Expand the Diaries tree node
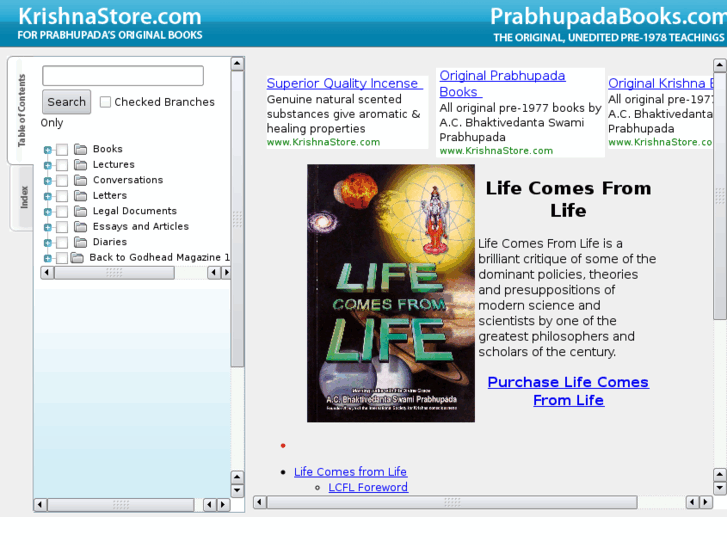The image size is (727, 545). point(47,243)
